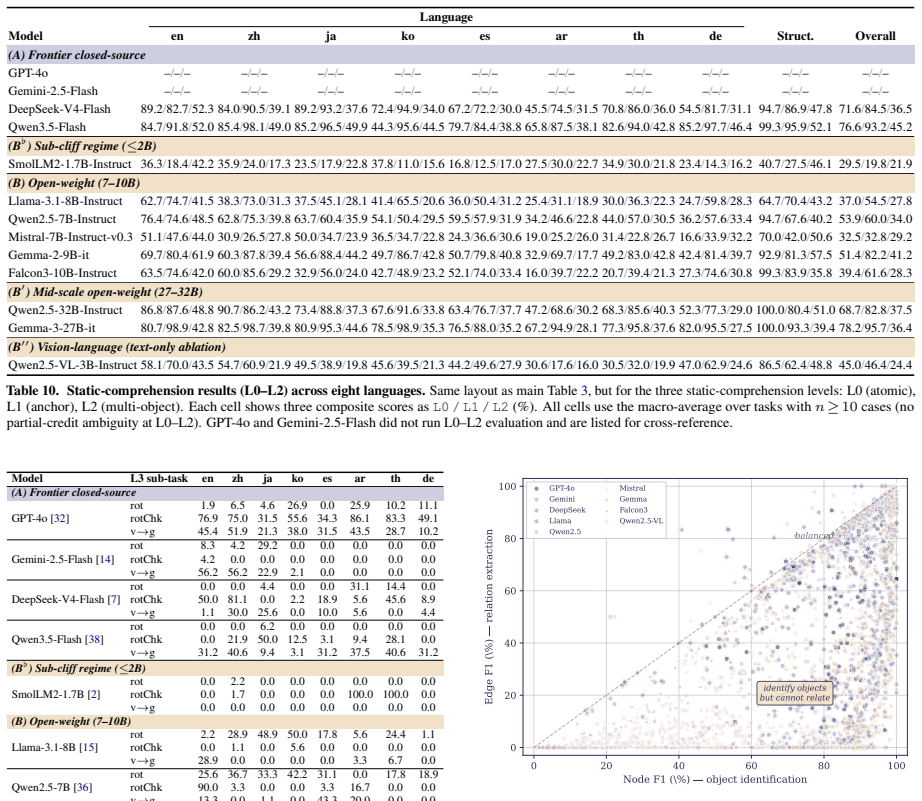Viewport: 922px width, 801px height.
Task: Select the 'Qwen3.5-Flash' row label in top table
Action: pyautogui.click(x=47, y=127)
